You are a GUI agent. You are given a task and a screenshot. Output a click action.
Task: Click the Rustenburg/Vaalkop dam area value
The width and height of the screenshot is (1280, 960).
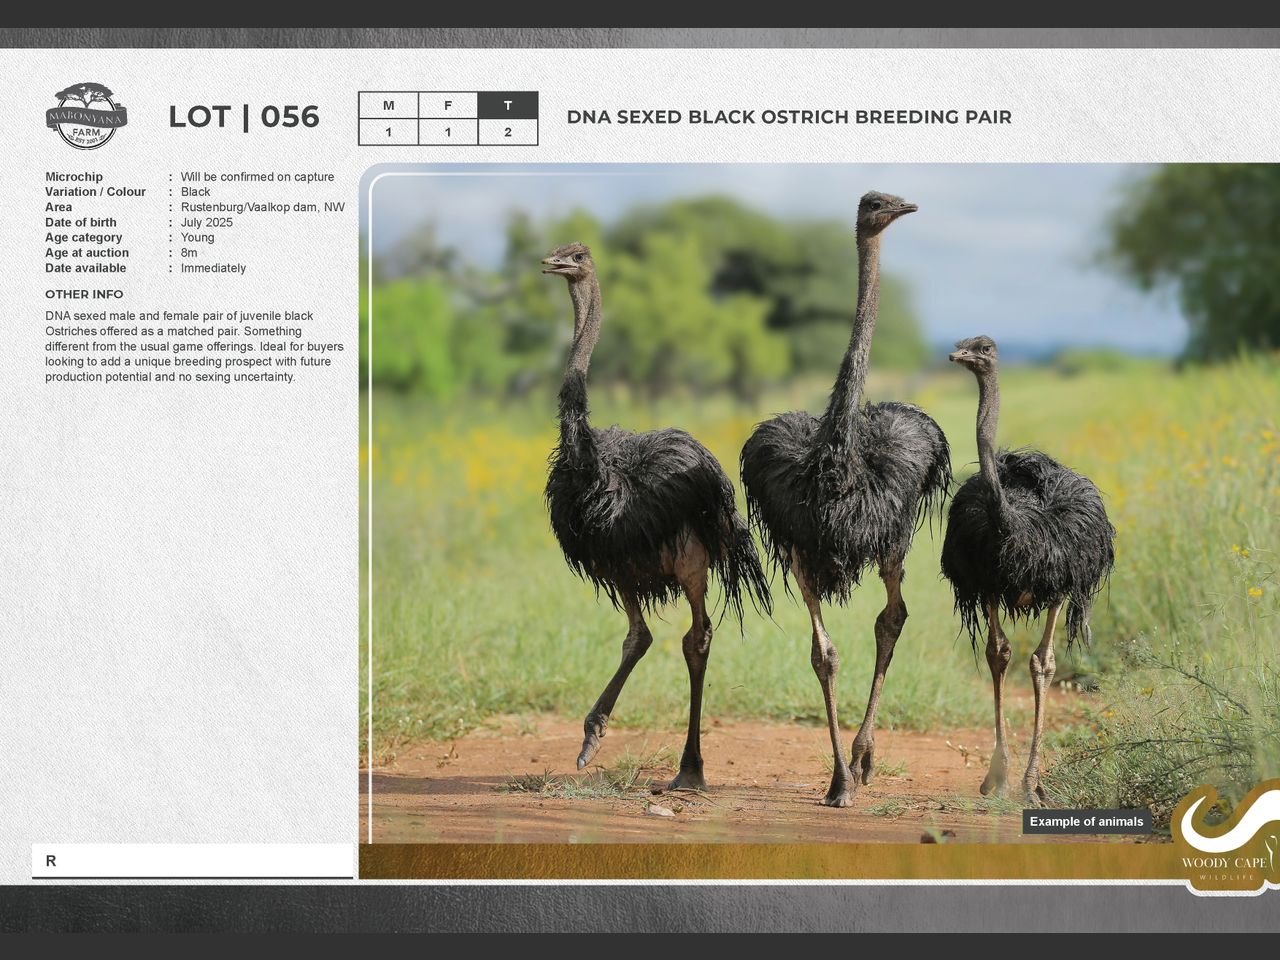pyautogui.click(x=262, y=207)
